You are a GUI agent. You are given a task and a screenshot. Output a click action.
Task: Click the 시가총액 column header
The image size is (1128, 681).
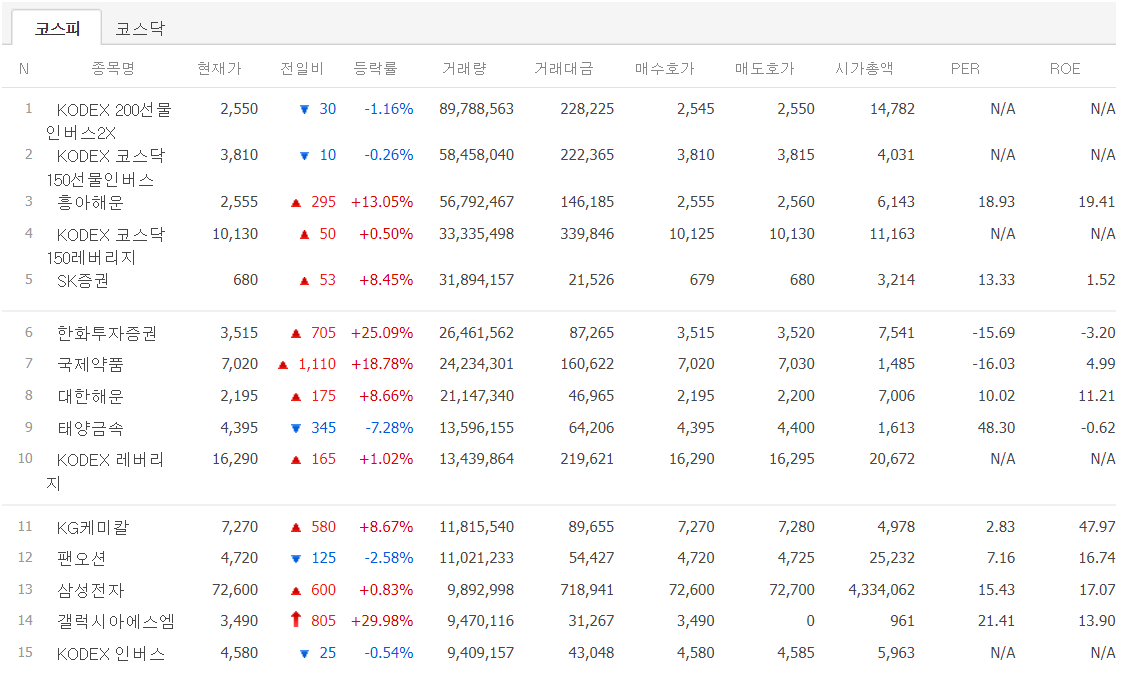point(864,68)
